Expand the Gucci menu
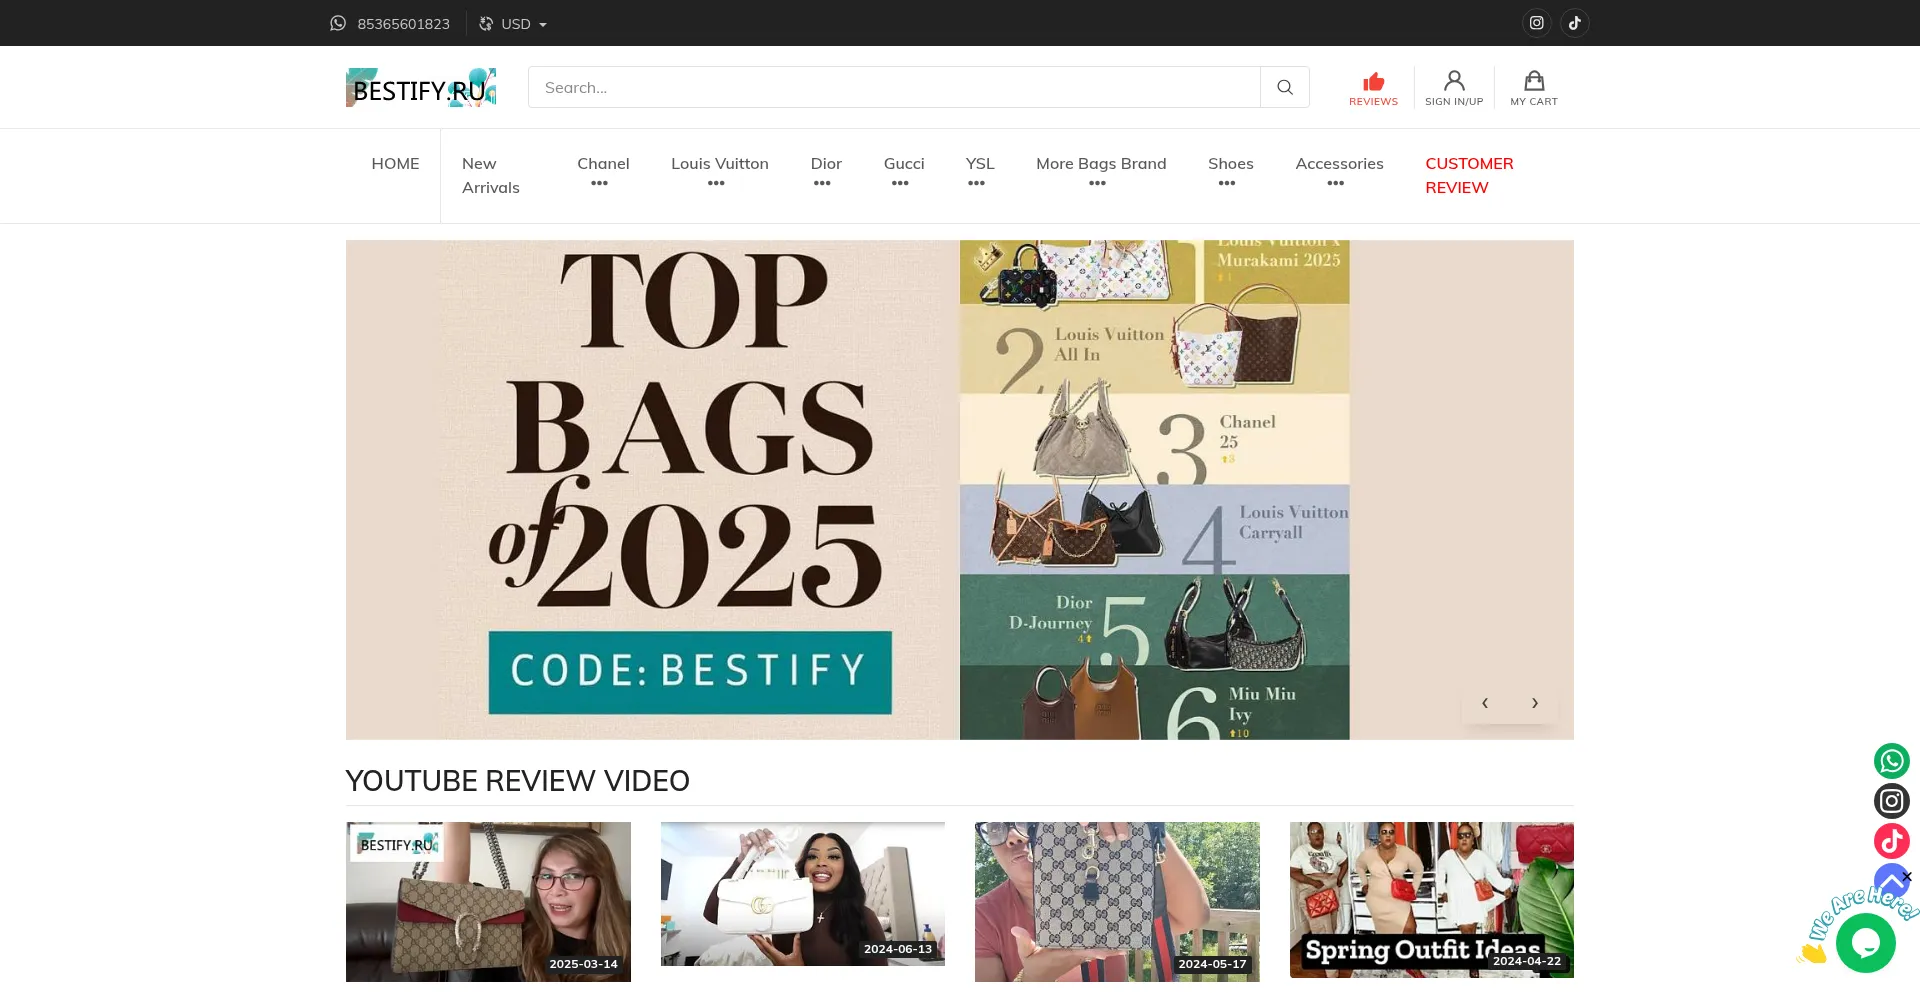Image resolution: width=1920 pixels, height=993 pixels. click(x=904, y=171)
